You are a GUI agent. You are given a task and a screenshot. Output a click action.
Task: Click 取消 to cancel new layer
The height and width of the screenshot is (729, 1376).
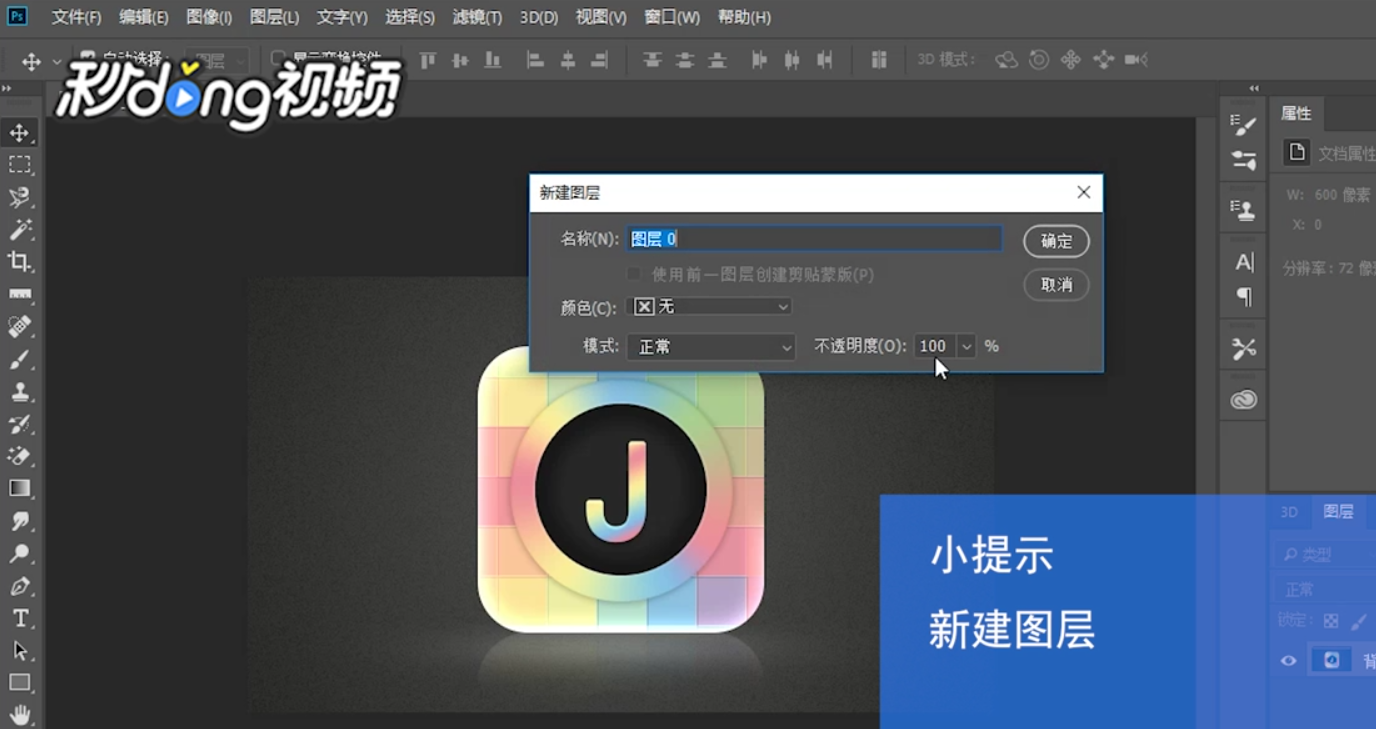point(1056,285)
